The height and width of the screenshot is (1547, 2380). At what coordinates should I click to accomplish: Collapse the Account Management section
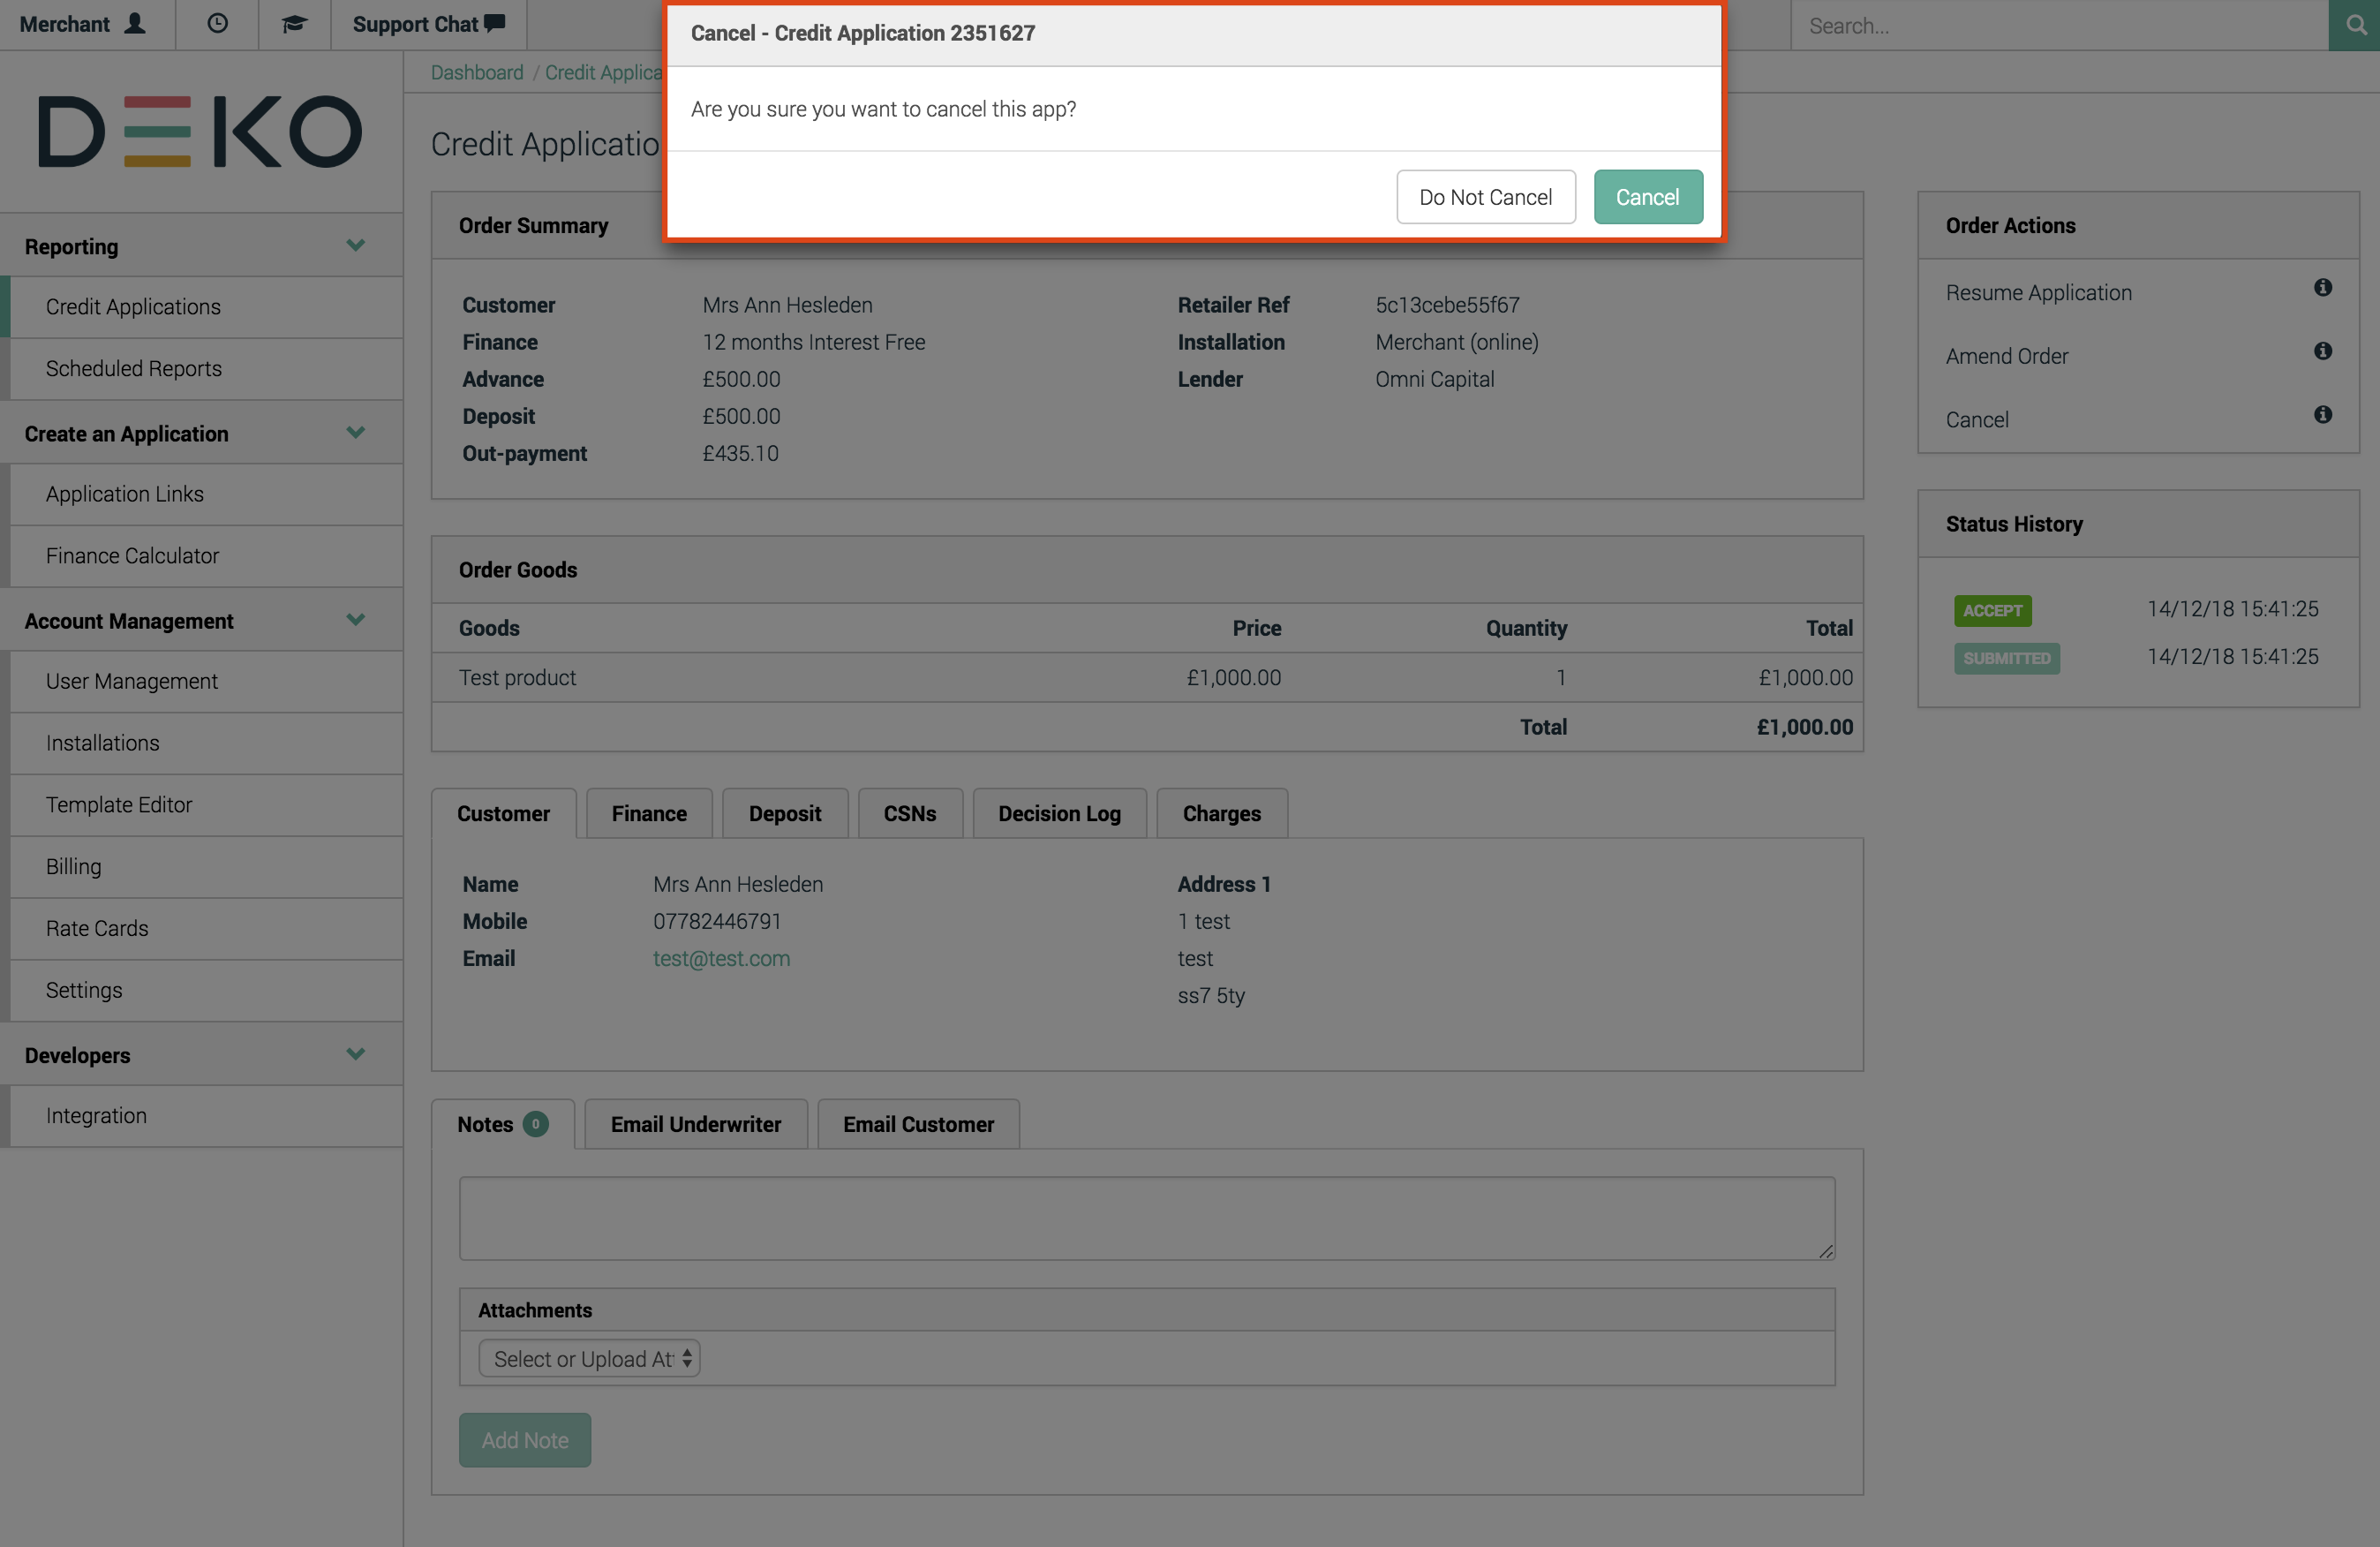click(x=355, y=620)
